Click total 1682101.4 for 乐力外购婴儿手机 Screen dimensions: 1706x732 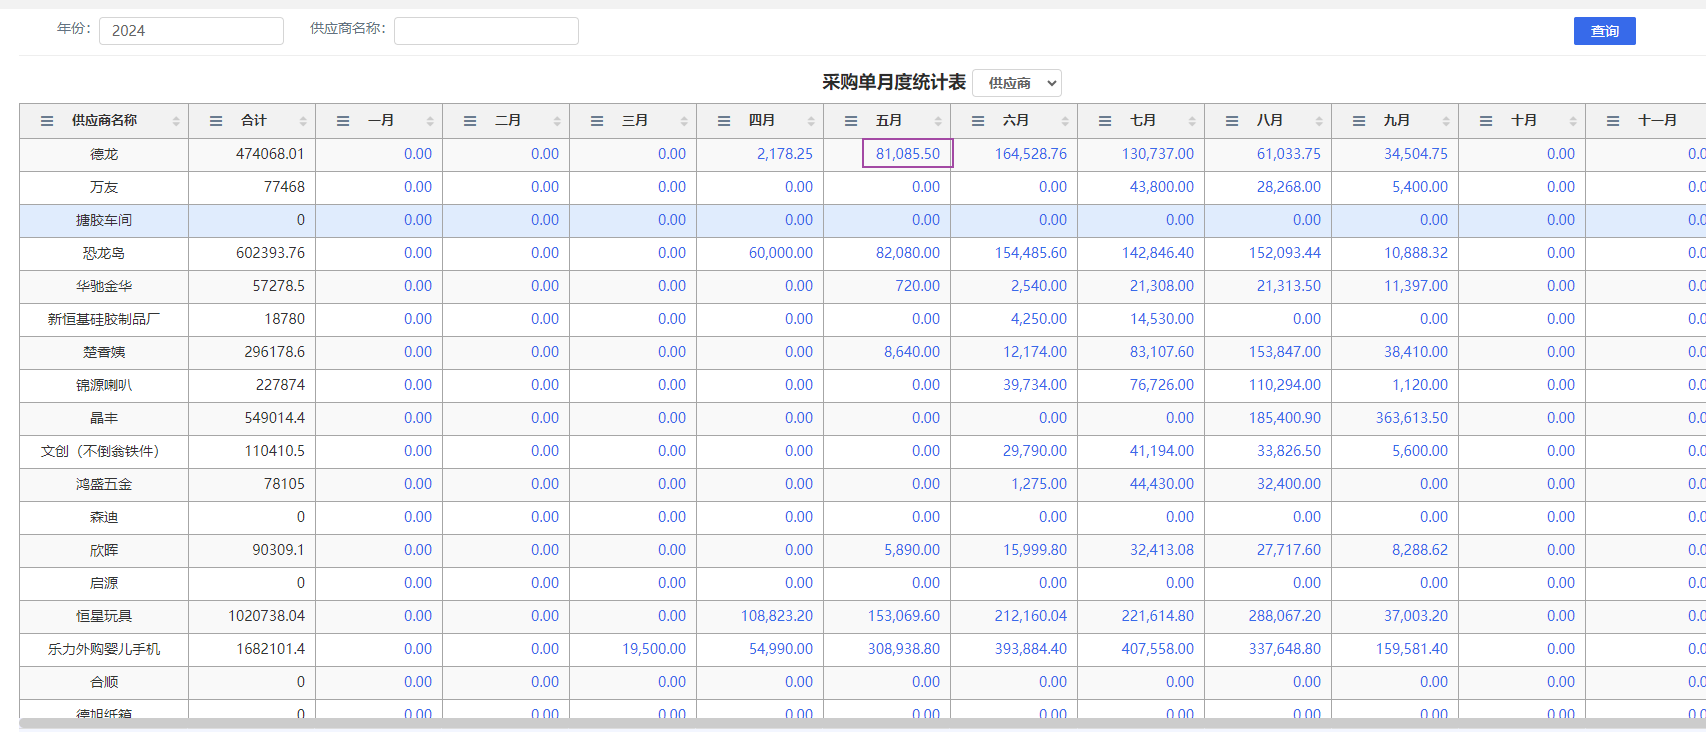coord(270,649)
